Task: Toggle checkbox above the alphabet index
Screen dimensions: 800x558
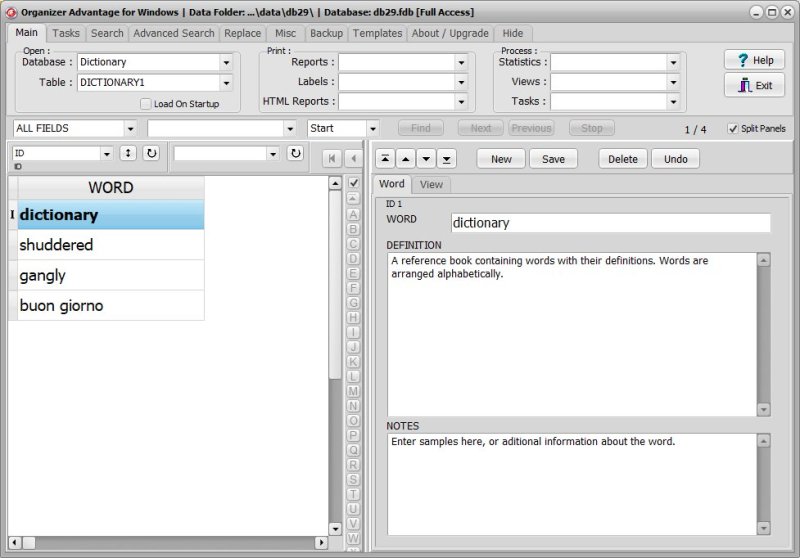Action: pyautogui.click(x=353, y=183)
